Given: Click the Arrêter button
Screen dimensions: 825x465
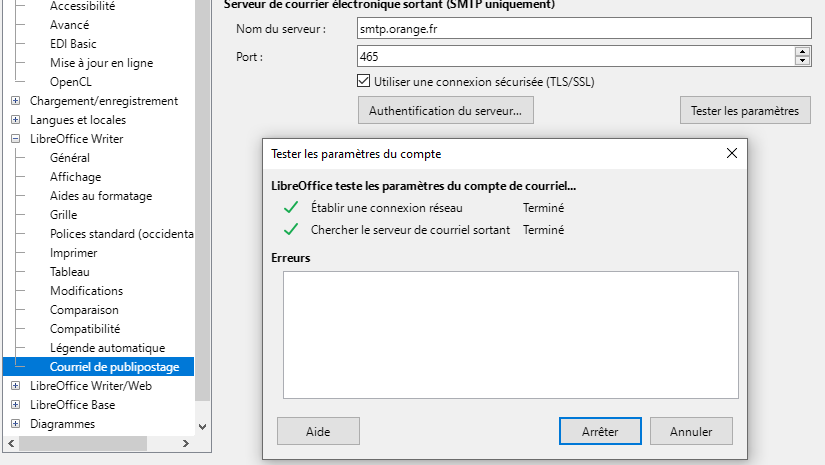Looking at the screenshot, I should 600,431.
